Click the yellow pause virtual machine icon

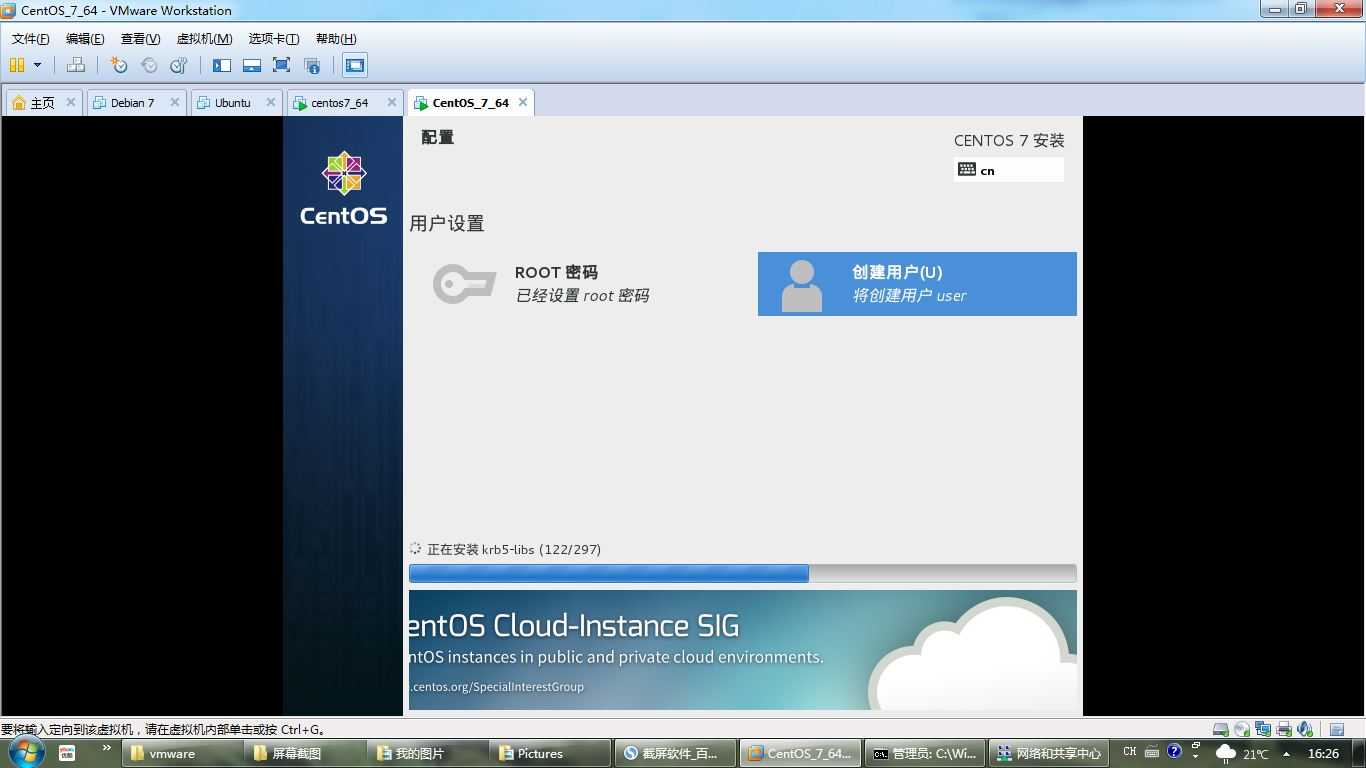(x=17, y=65)
